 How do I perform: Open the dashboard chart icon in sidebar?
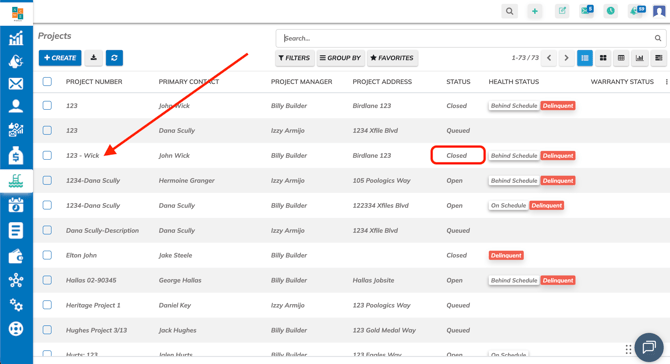pyautogui.click(x=16, y=38)
